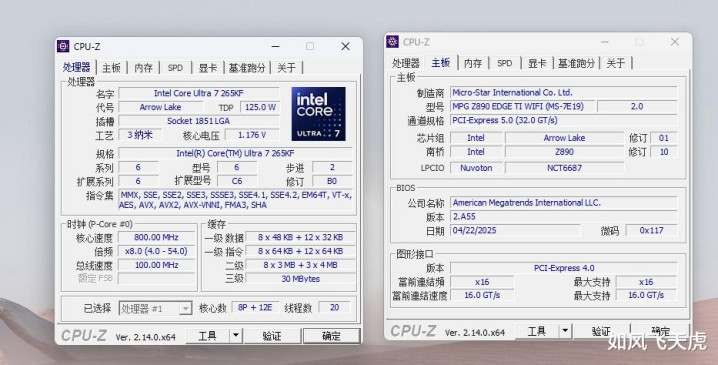Click the multiplier value x8.0 (4.0 - 54.0)
Screen dimensions: 718x365
click(157, 251)
